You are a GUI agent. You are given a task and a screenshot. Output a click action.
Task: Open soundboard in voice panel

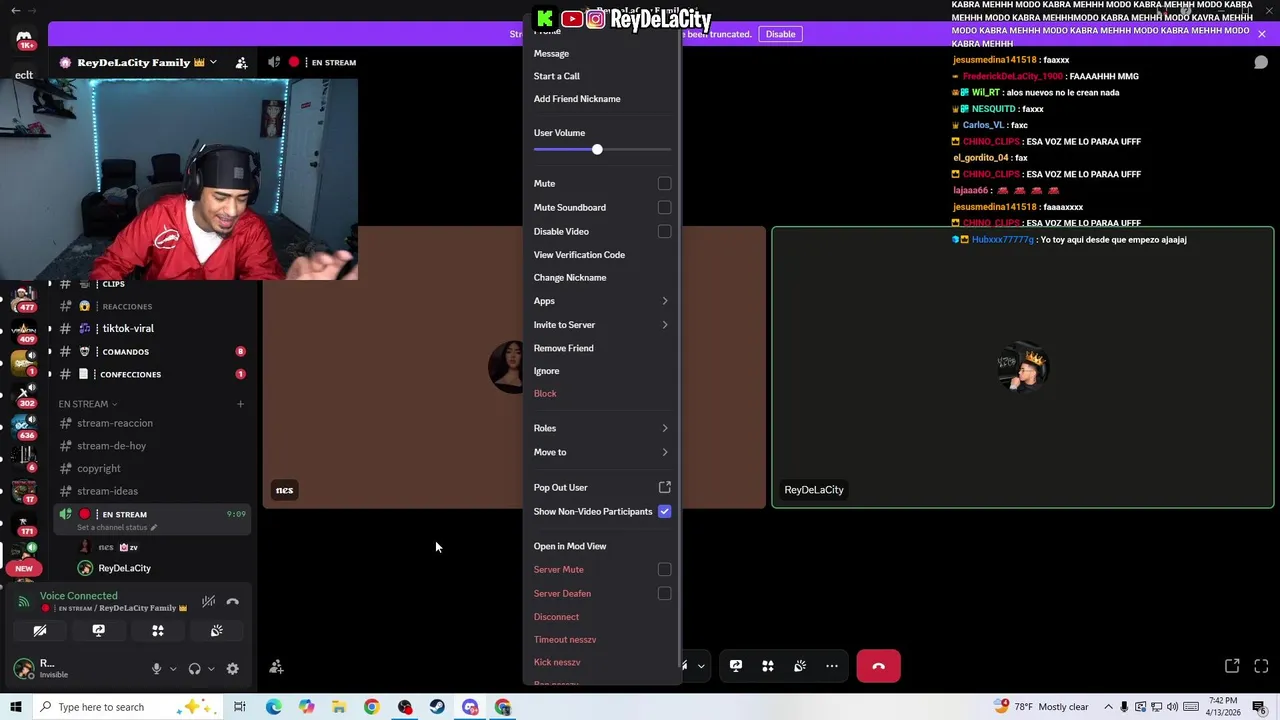[x=216, y=631]
